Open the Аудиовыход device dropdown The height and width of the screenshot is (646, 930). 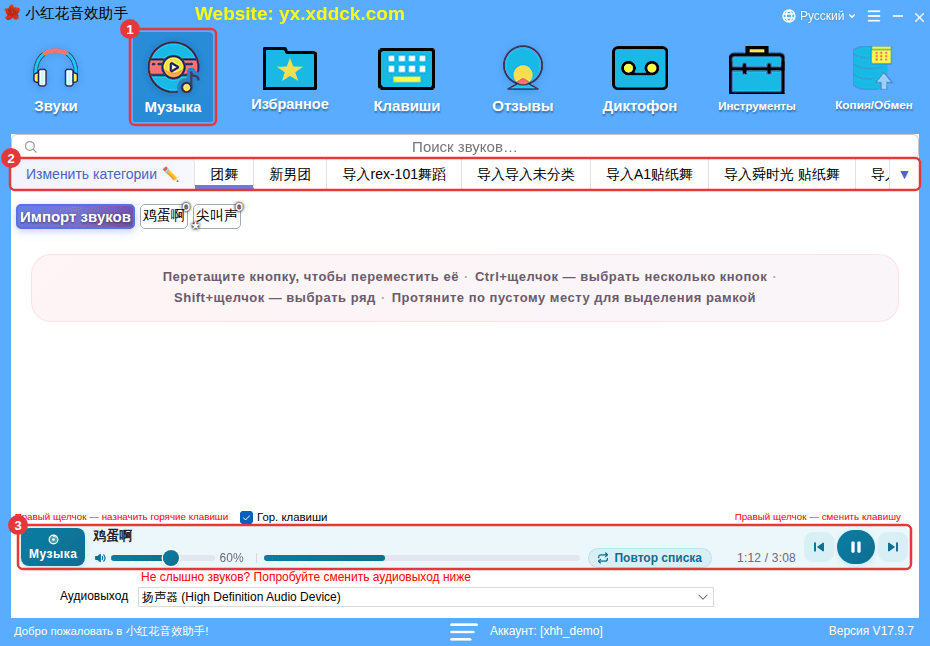pos(425,597)
